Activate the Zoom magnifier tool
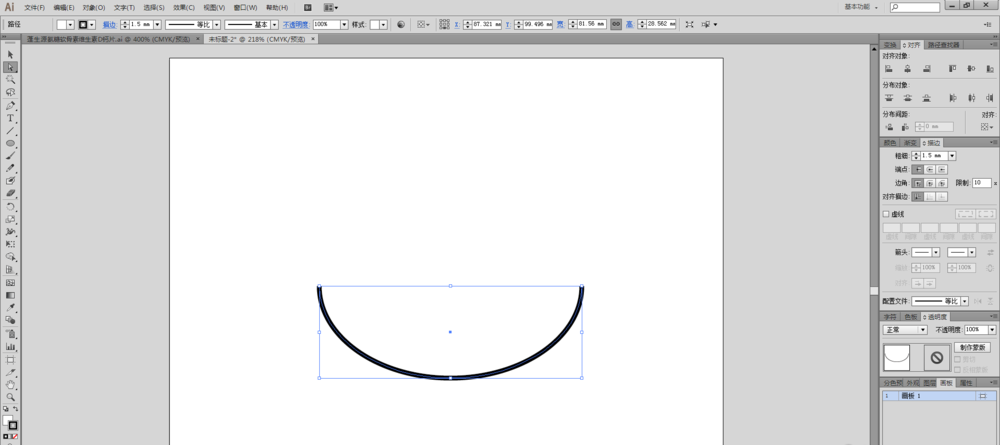This screenshot has height=445, width=1000. click(x=11, y=397)
